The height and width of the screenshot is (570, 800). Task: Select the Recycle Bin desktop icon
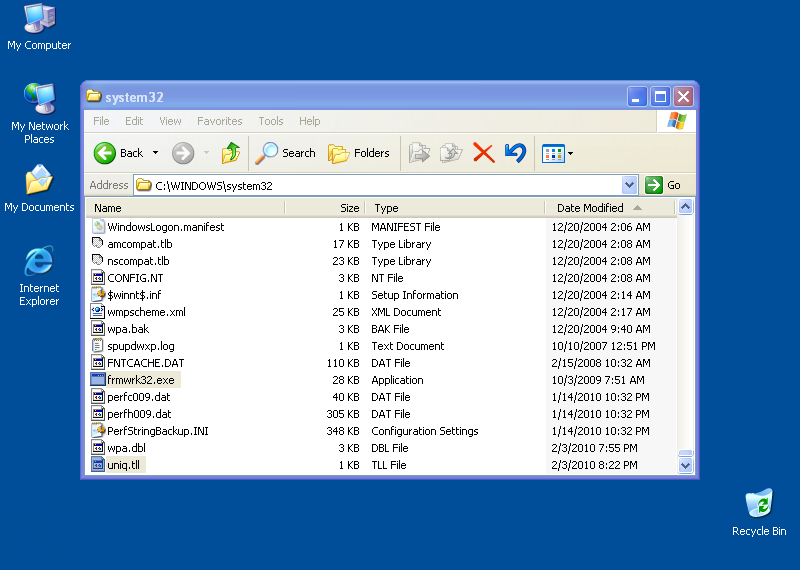(759, 503)
